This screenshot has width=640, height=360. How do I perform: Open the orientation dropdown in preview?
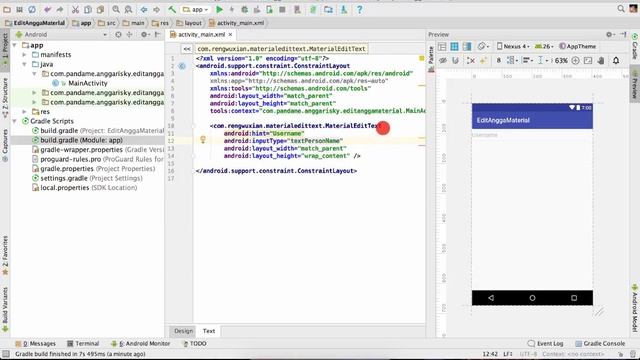483,47
